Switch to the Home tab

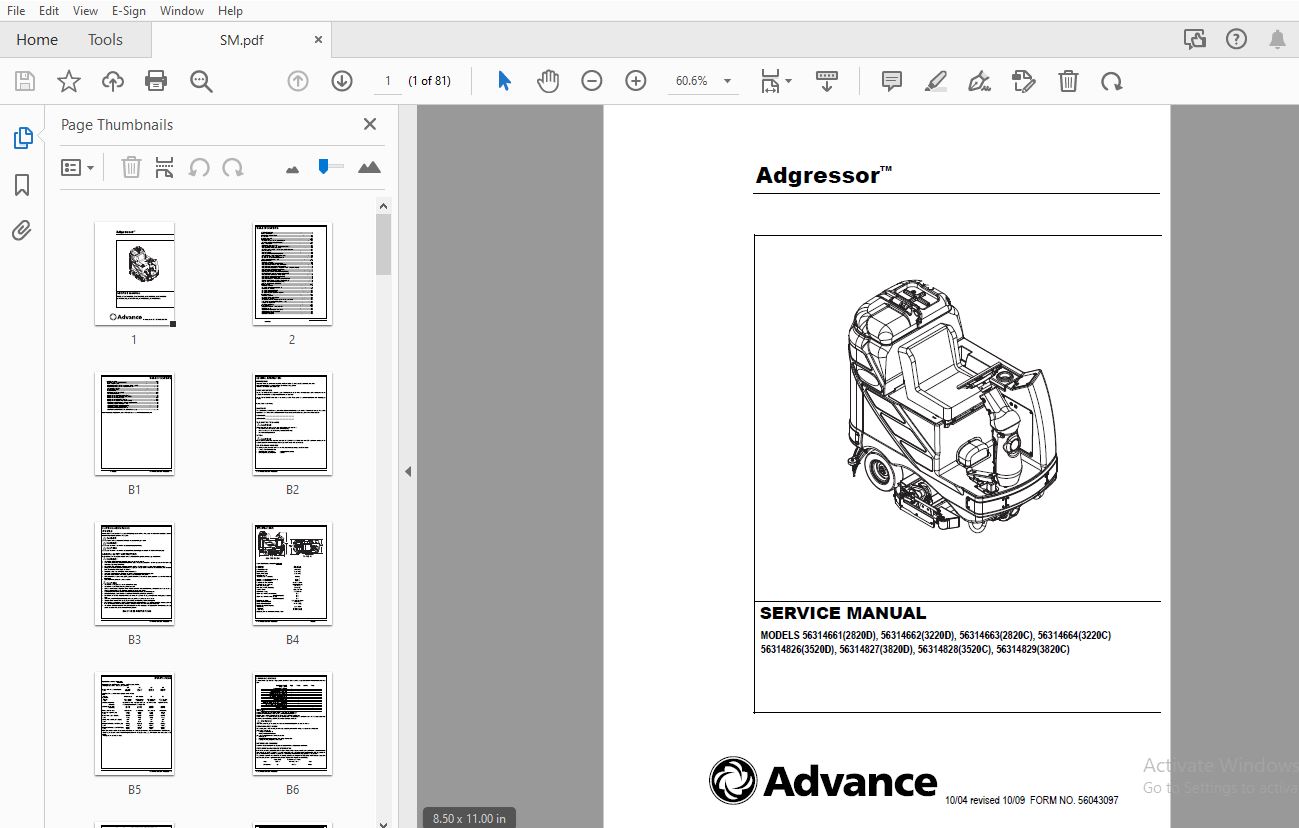[37, 40]
